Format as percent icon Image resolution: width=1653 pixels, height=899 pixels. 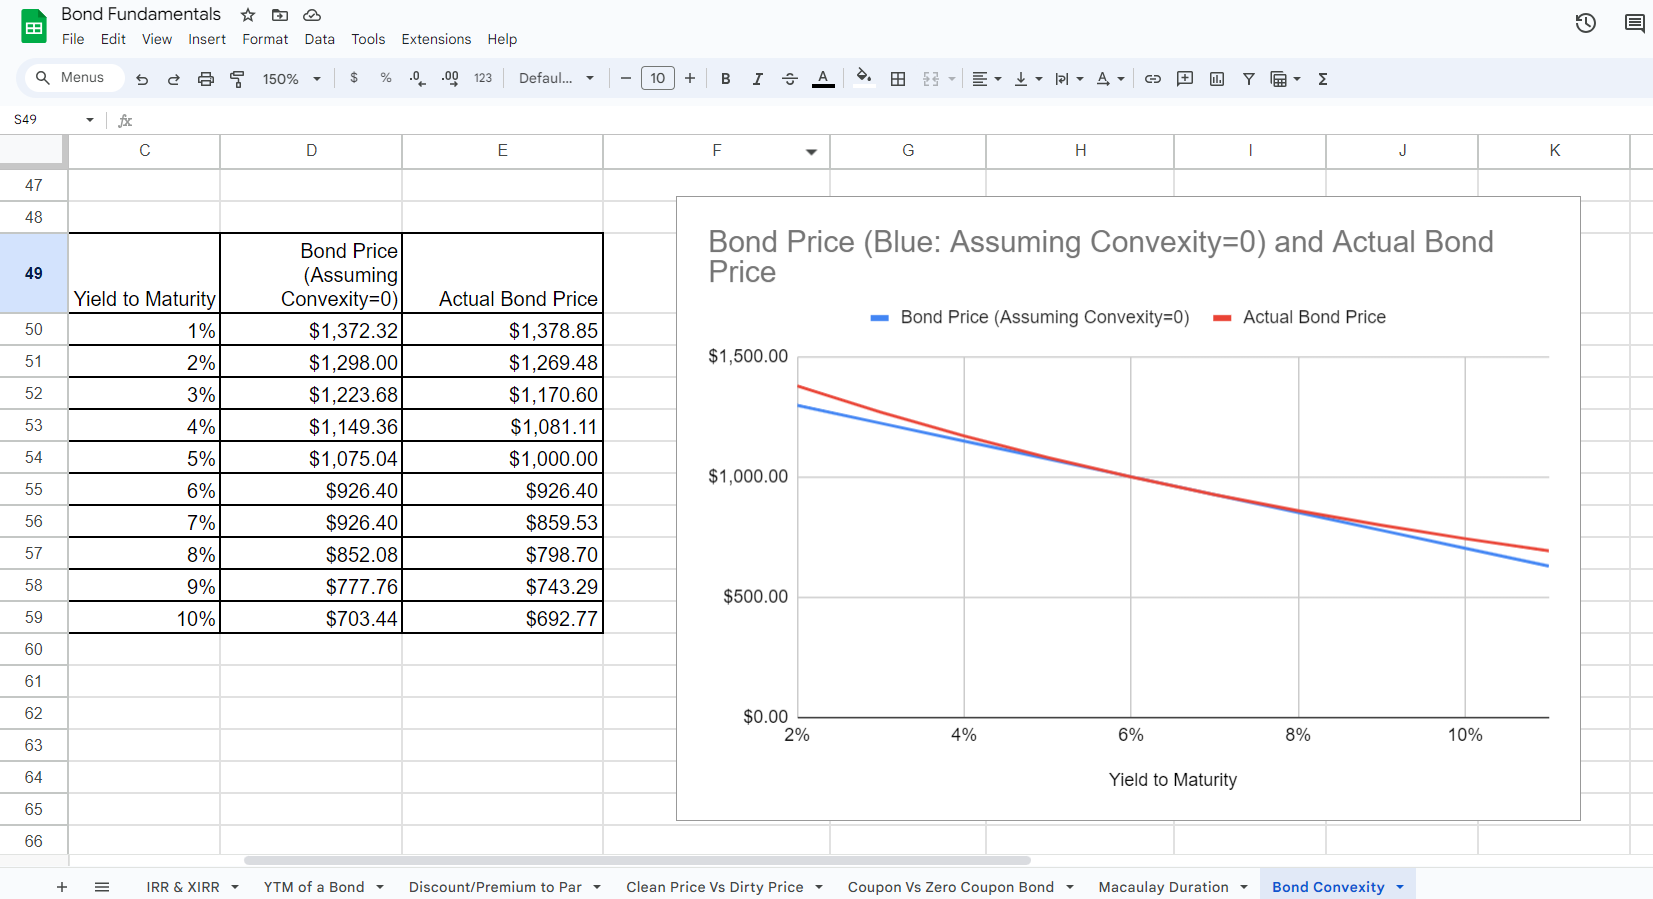[386, 78]
